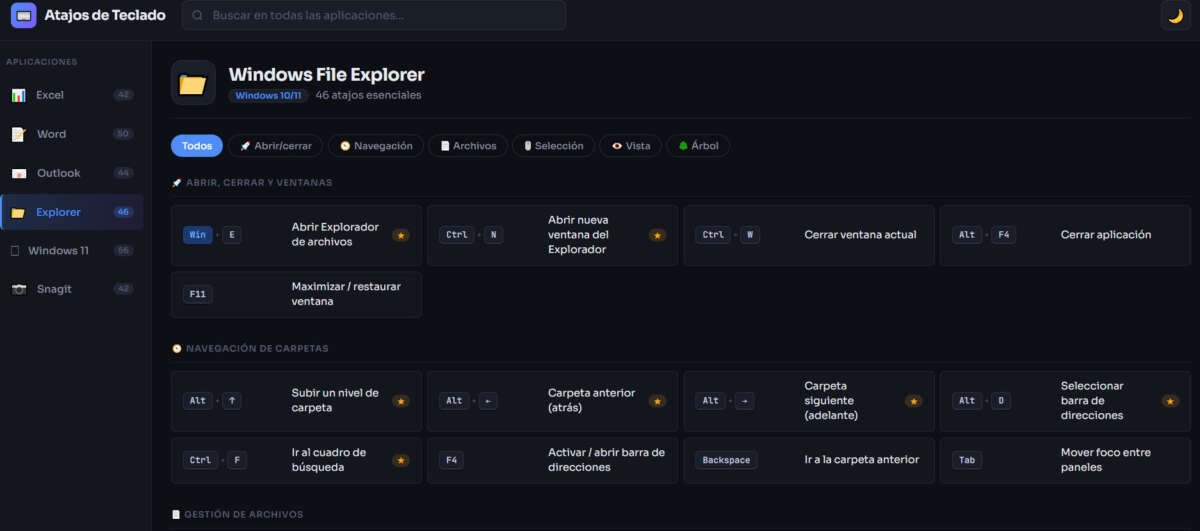Screen dimensions: 1200x531
Task: Toggle favorite star on Subir un nivel de carpeta
Action: (x=400, y=401)
